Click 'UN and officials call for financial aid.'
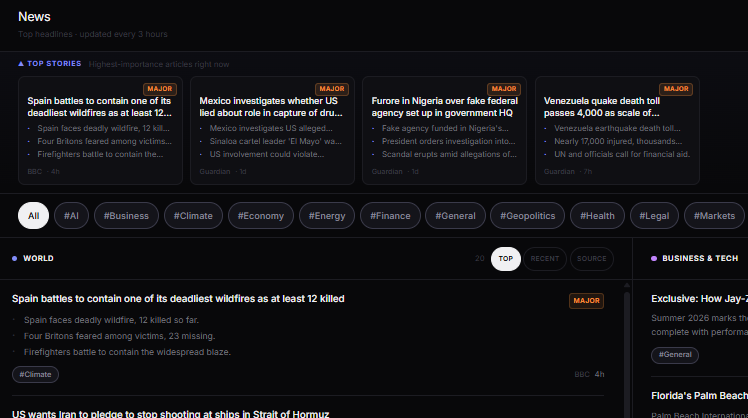Image resolution: width=748 pixels, height=418 pixels. pyautogui.click(x=622, y=154)
